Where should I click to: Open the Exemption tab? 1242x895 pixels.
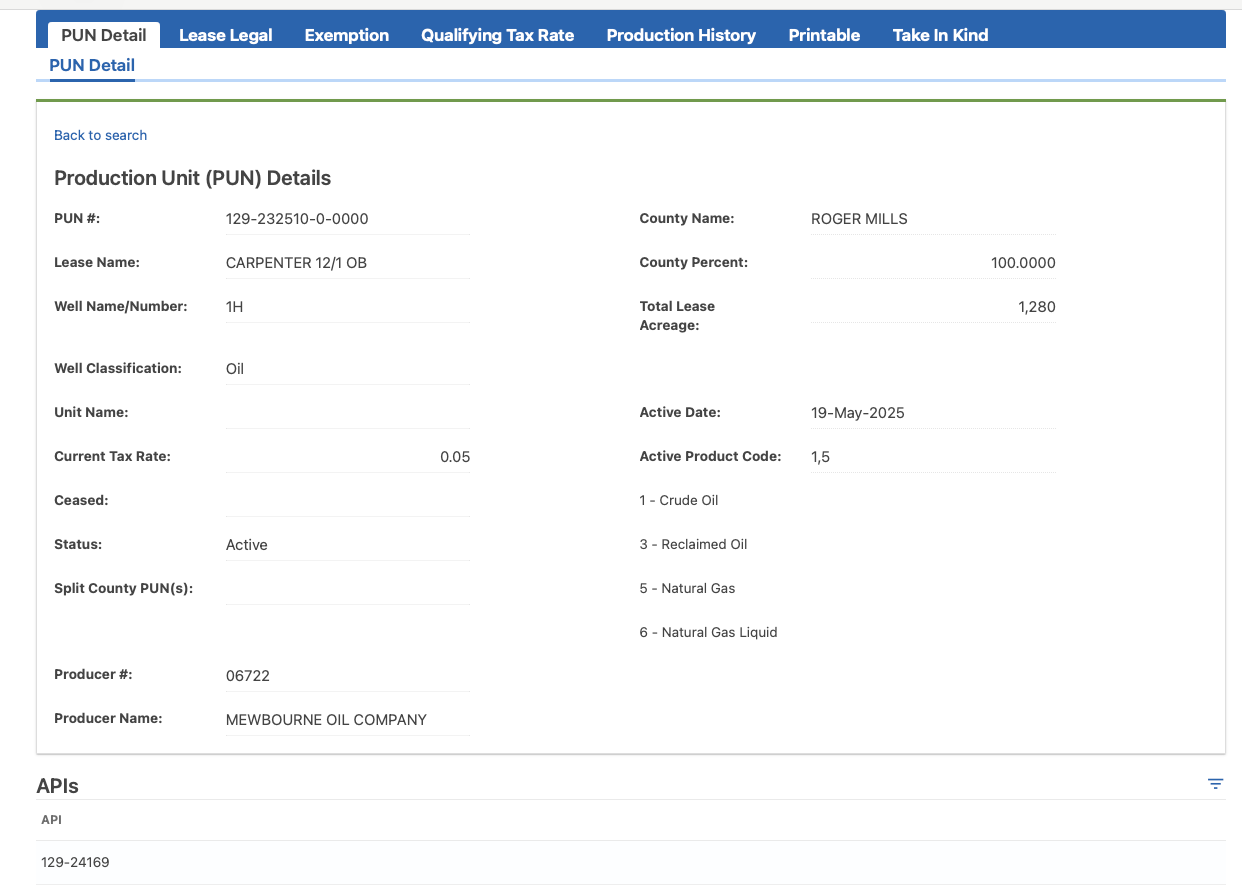tap(346, 35)
